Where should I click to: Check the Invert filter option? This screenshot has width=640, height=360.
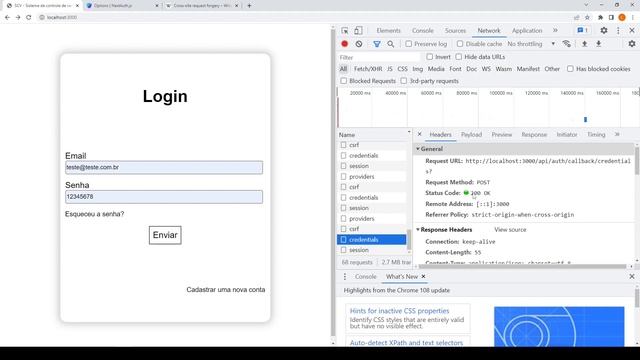pyautogui.click(x=429, y=57)
